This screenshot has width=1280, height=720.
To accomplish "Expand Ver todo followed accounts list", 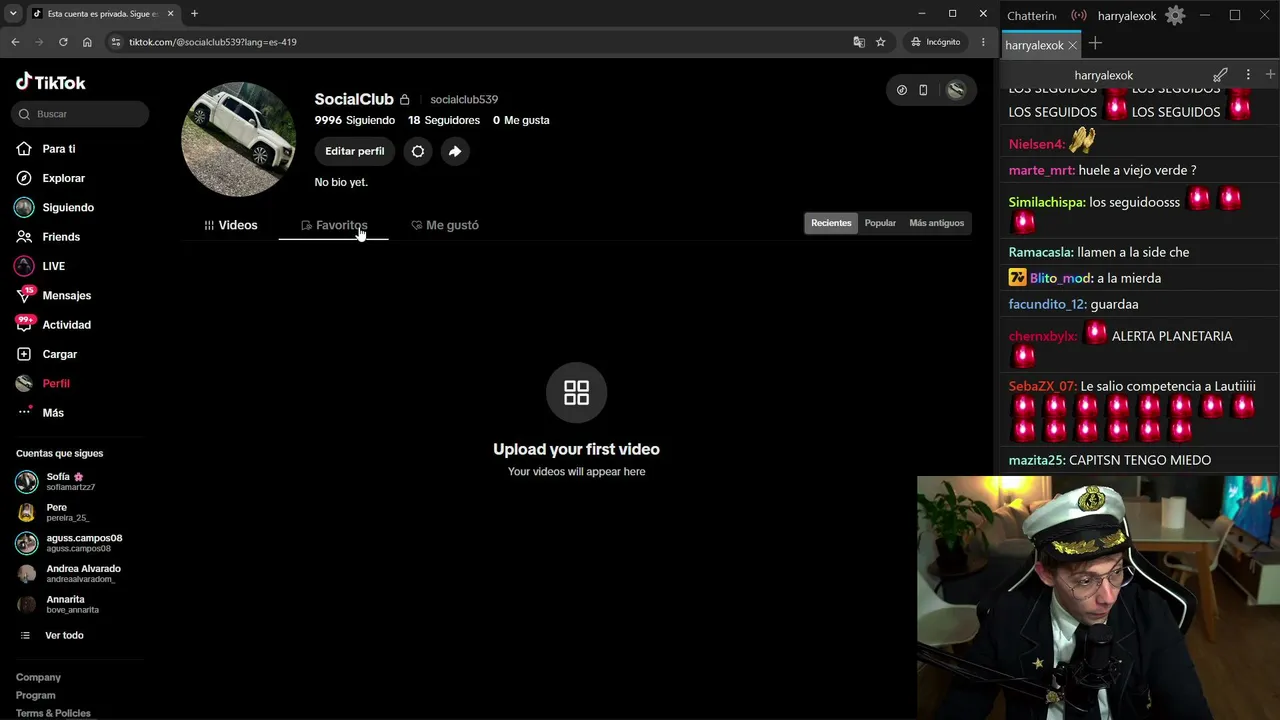I will pos(55,636).
